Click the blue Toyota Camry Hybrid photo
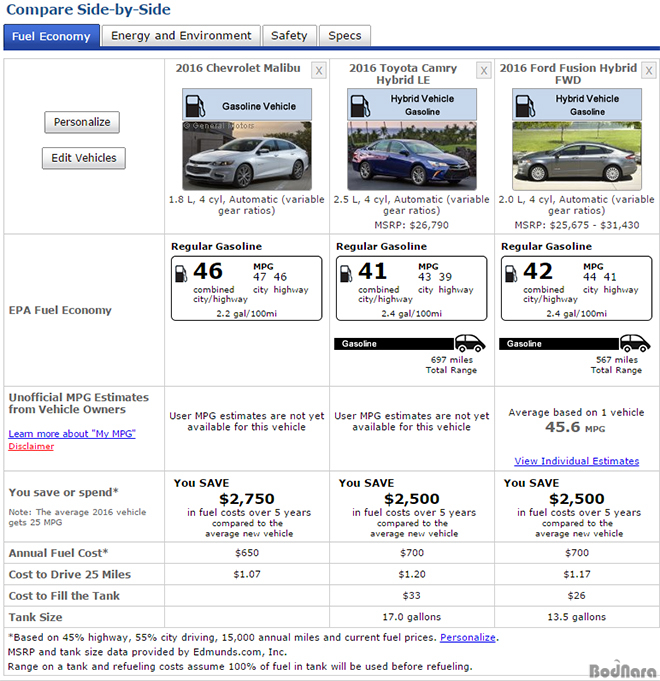Viewport: 660px width, 681px height. tap(412, 156)
